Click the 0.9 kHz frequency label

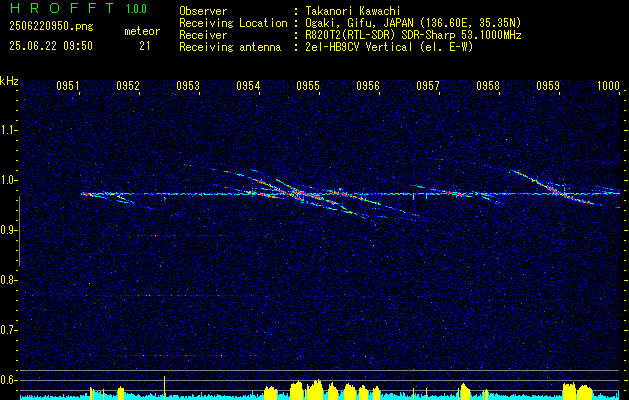tap(8, 230)
